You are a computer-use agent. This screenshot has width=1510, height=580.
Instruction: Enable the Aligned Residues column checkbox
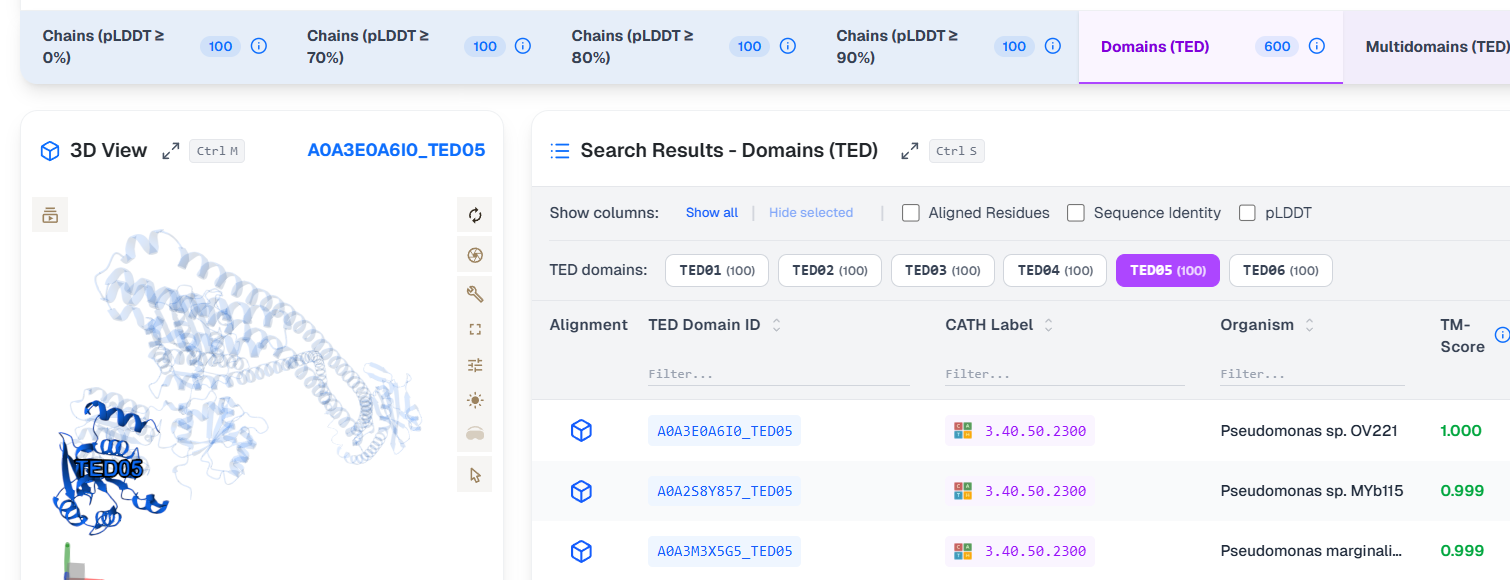point(911,213)
